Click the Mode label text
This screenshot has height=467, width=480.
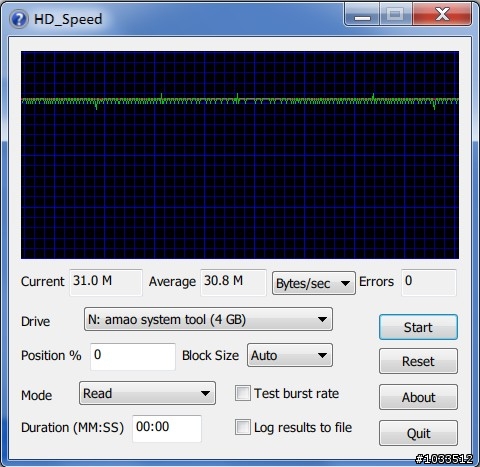(x=36, y=395)
